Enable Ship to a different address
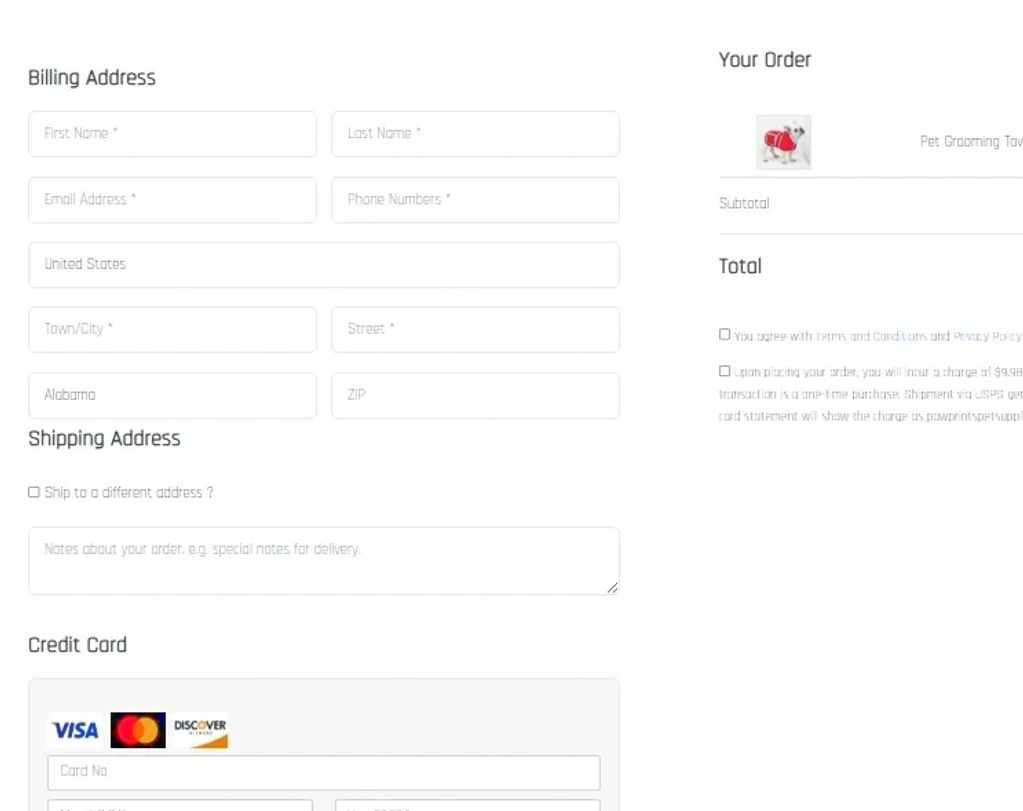The width and height of the screenshot is (1023, 811). (x=34, y=492)
